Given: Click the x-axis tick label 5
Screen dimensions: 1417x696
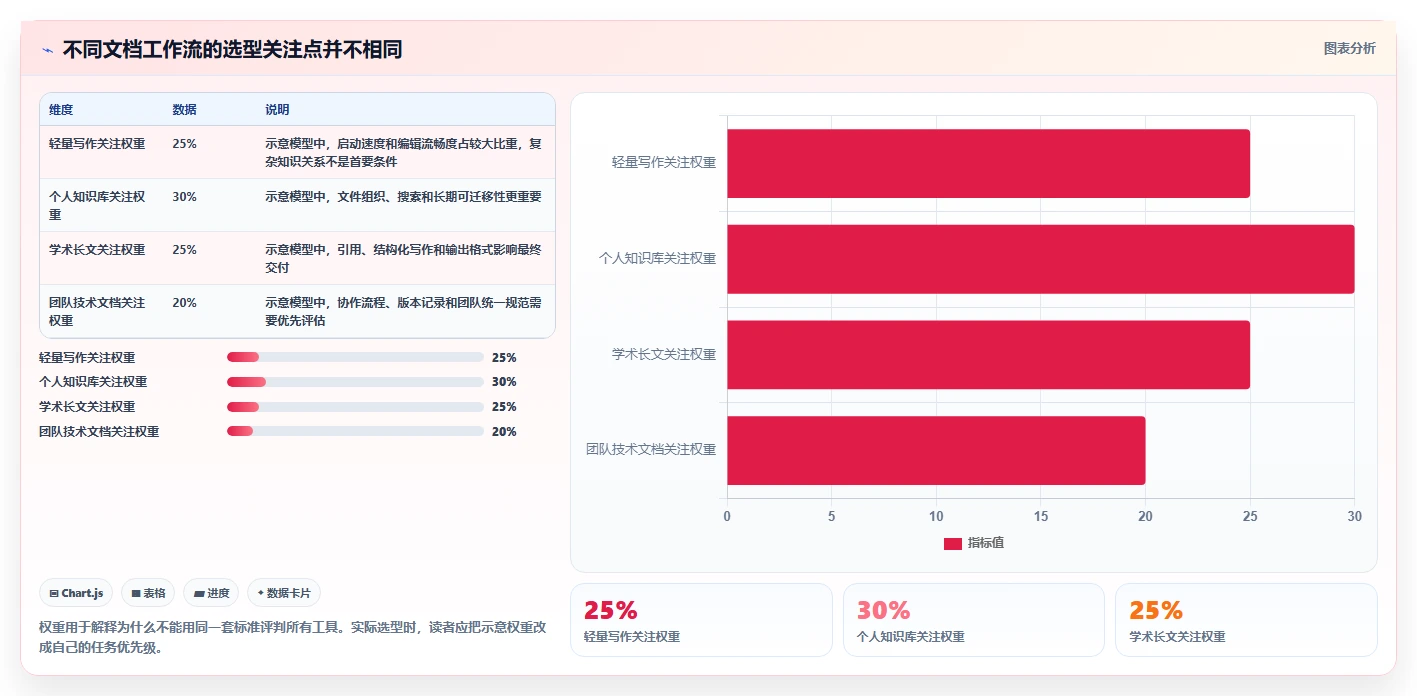Looking at the screenshot, I should coord(831,516).
